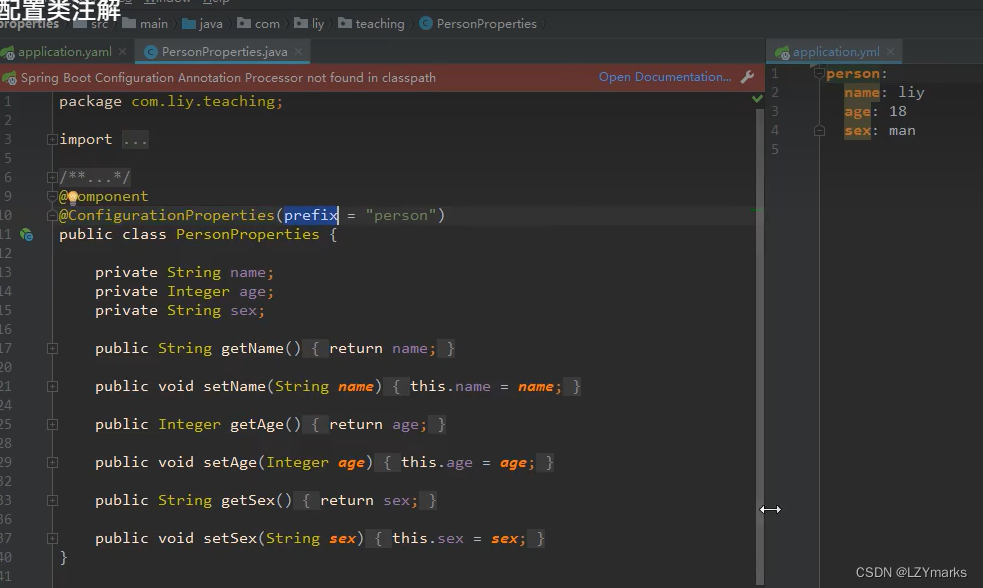The height and width of the screenshot is (588, 983).
Task: Click the green checkmark inspection indicator
Action: point(757,98)
